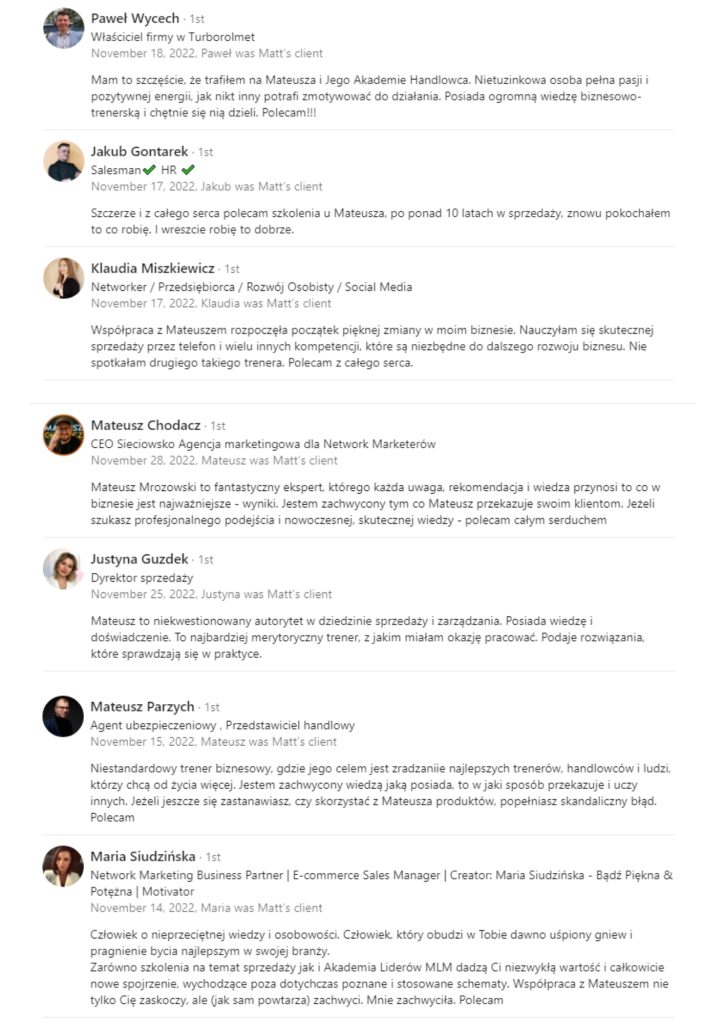Viewport: 724px width, 1024px height.
Task: Click the Jakub Gontarek name link
Action: coord(139,151)
